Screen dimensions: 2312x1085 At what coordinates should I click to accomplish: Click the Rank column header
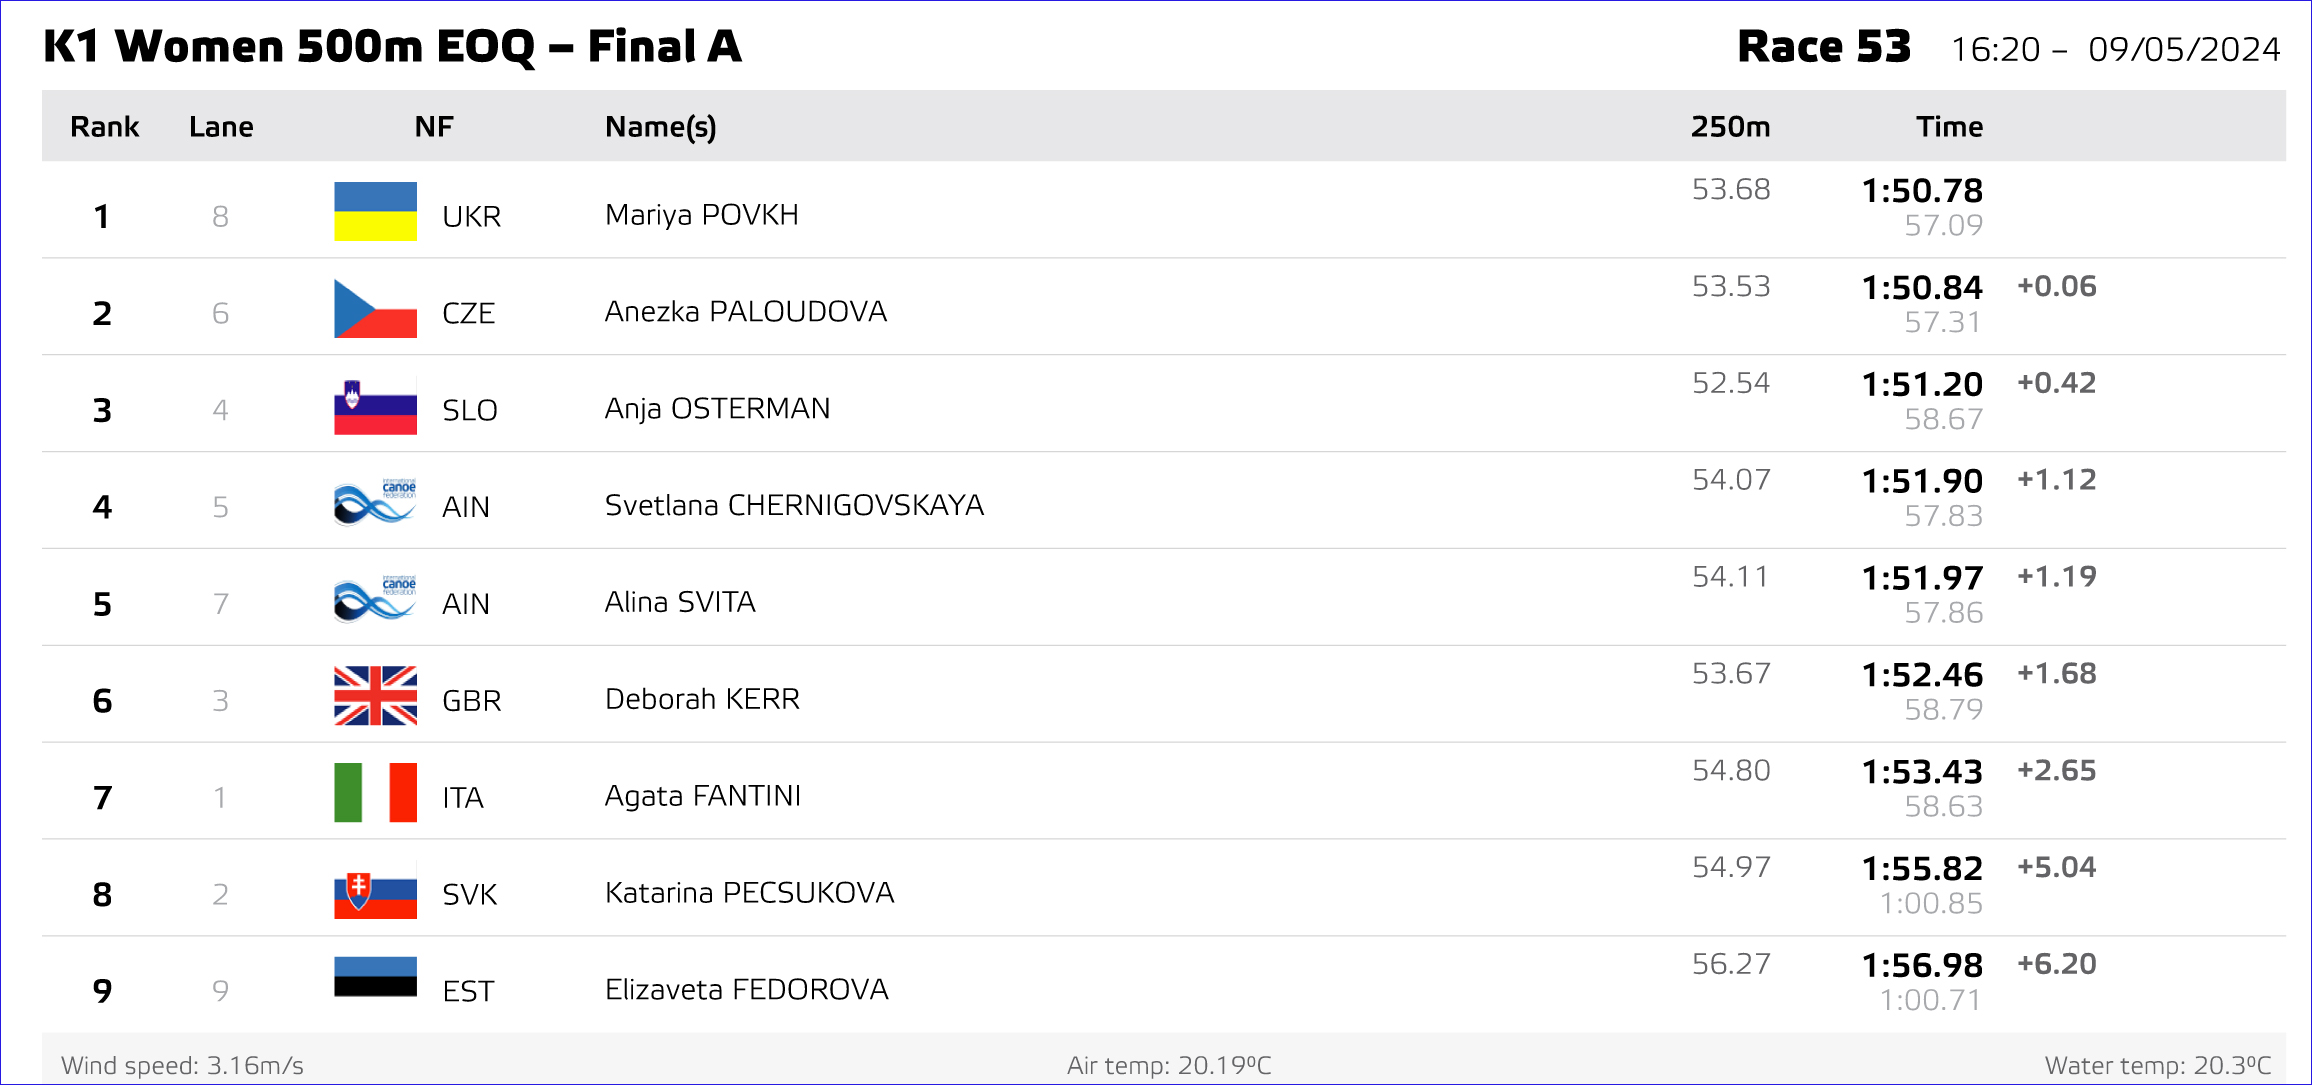pos(104,127)
